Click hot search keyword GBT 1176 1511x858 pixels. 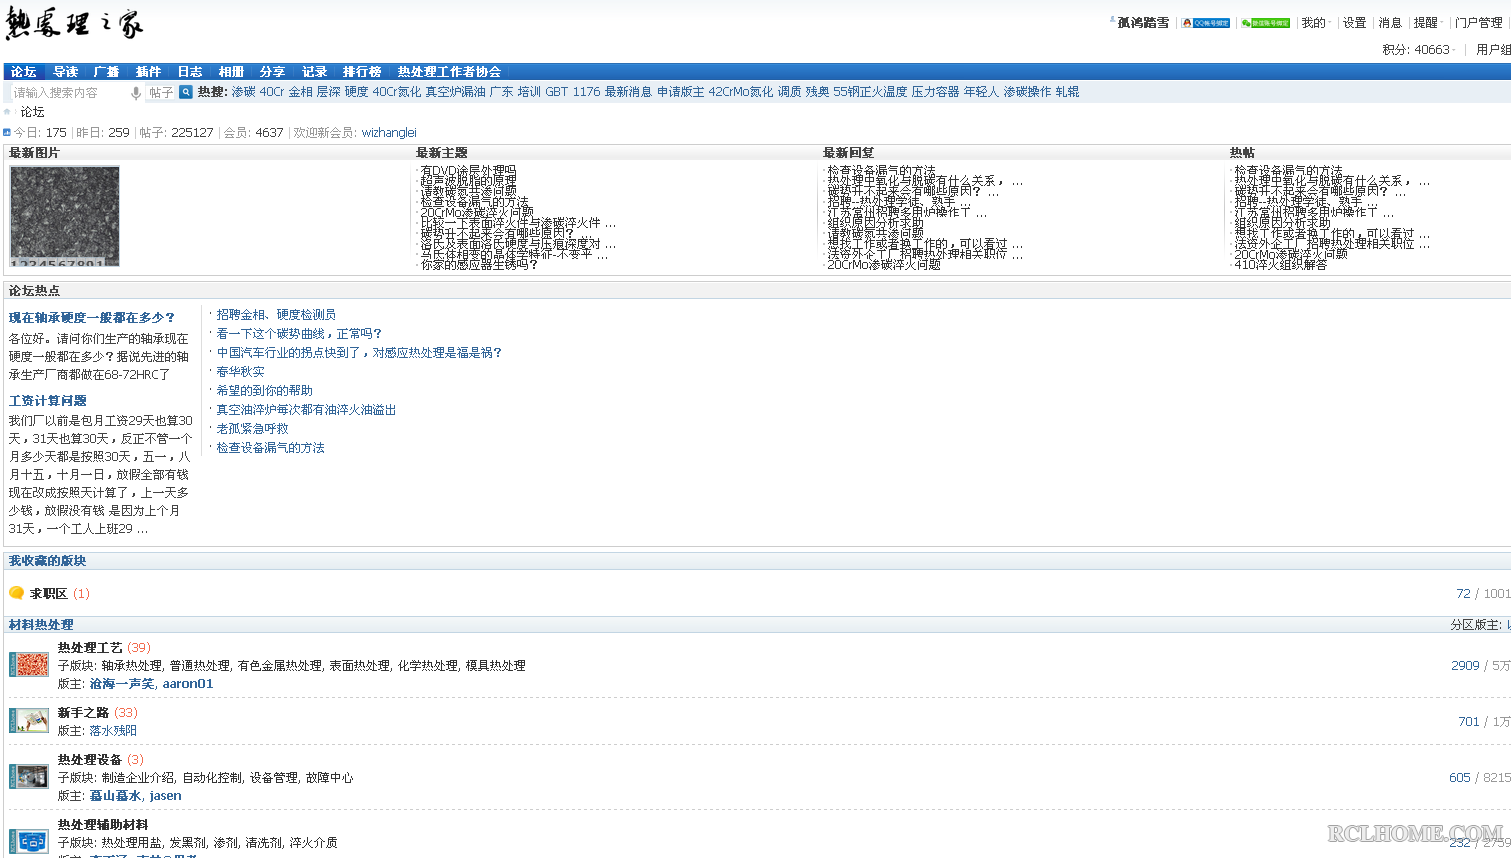[573, 92]
